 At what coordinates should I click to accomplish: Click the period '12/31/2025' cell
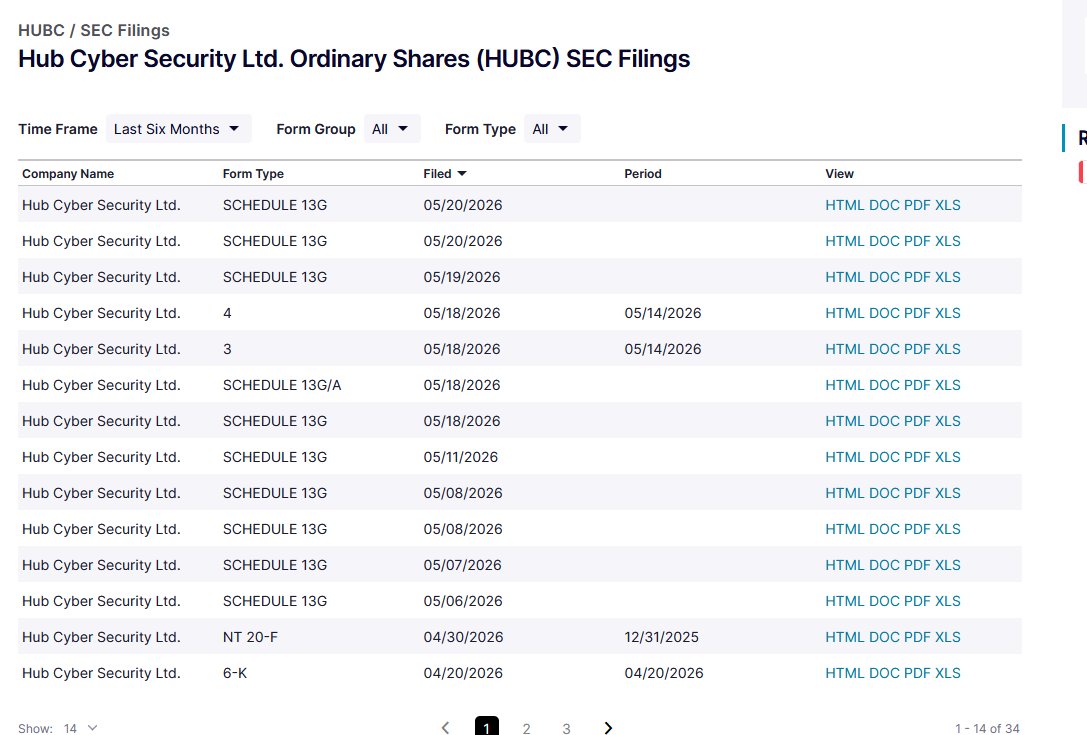[661, 637]
